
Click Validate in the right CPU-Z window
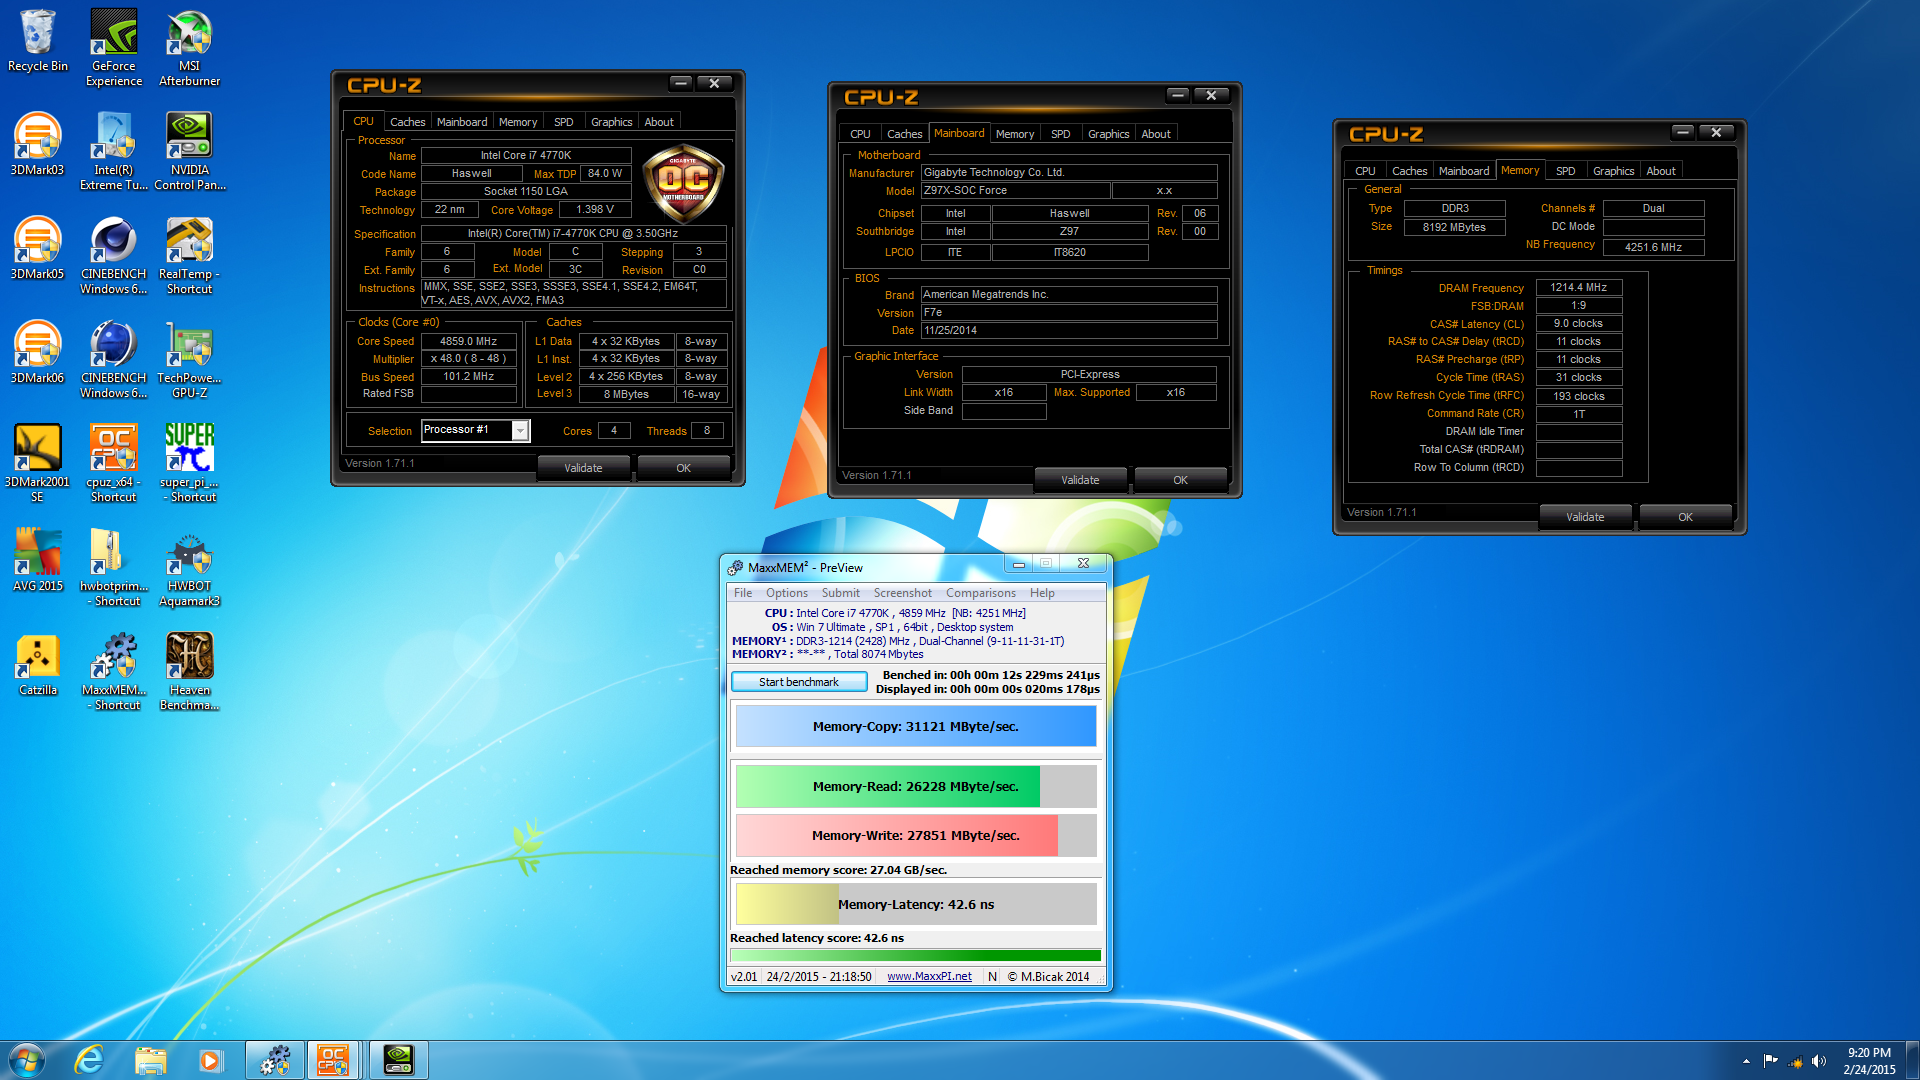(x=1585, y=517)
